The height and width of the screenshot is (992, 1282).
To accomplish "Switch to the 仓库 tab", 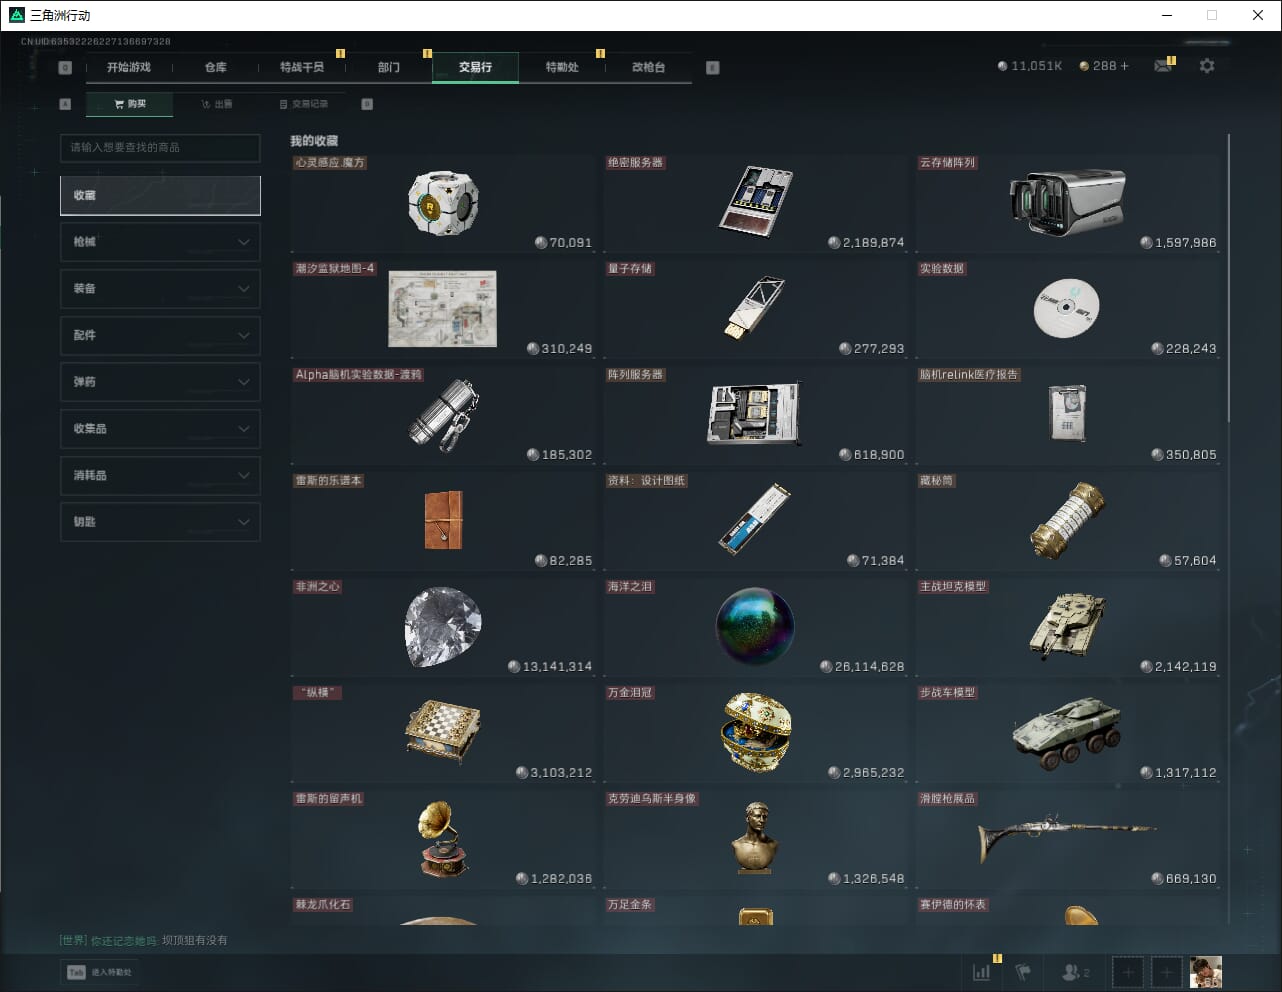I will (x=216, y=67).
